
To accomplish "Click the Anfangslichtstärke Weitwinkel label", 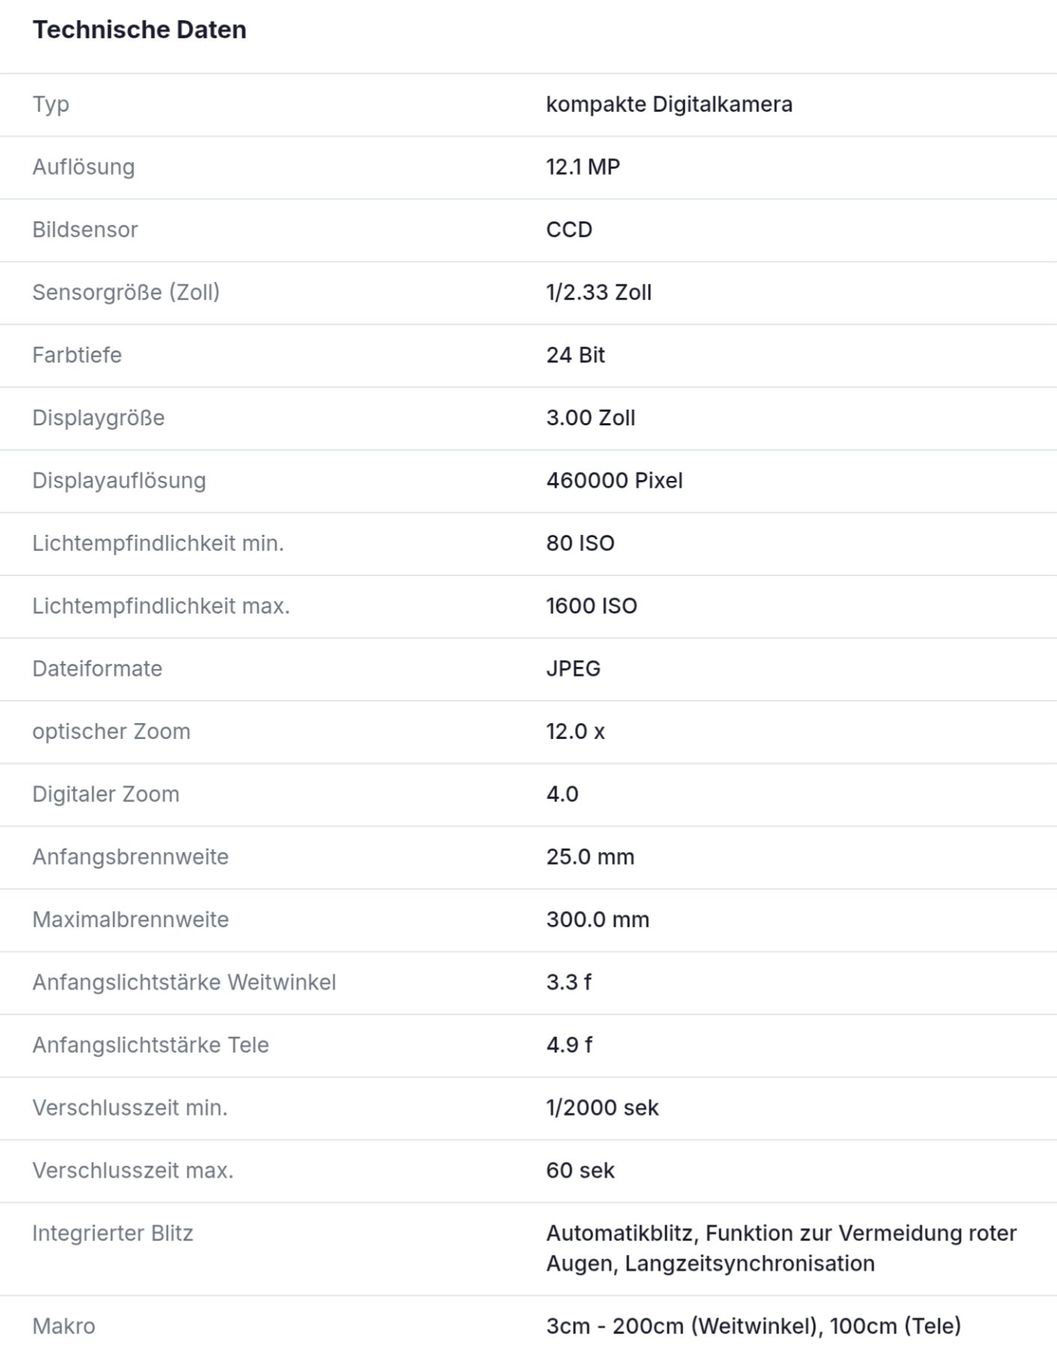I will 184,983.
